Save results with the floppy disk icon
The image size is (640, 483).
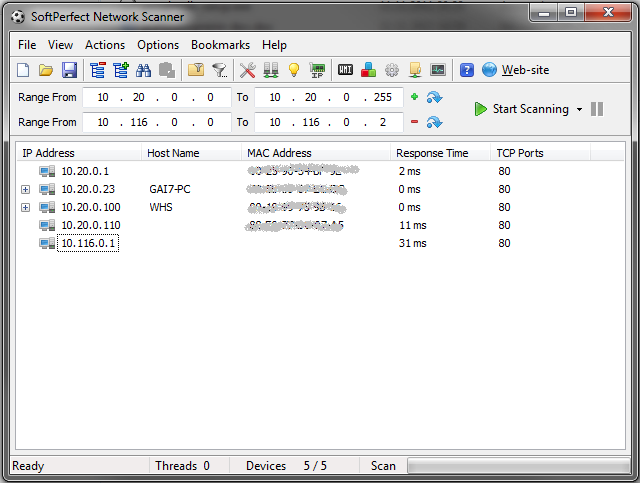69,70
